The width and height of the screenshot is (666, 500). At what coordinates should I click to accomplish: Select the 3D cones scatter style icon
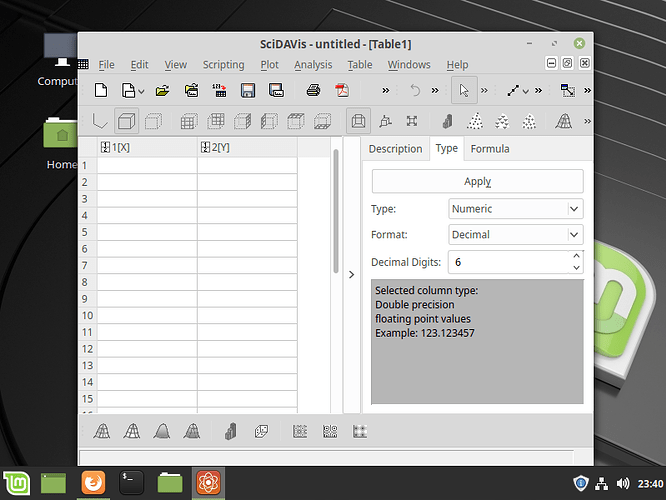pos(502,121)
